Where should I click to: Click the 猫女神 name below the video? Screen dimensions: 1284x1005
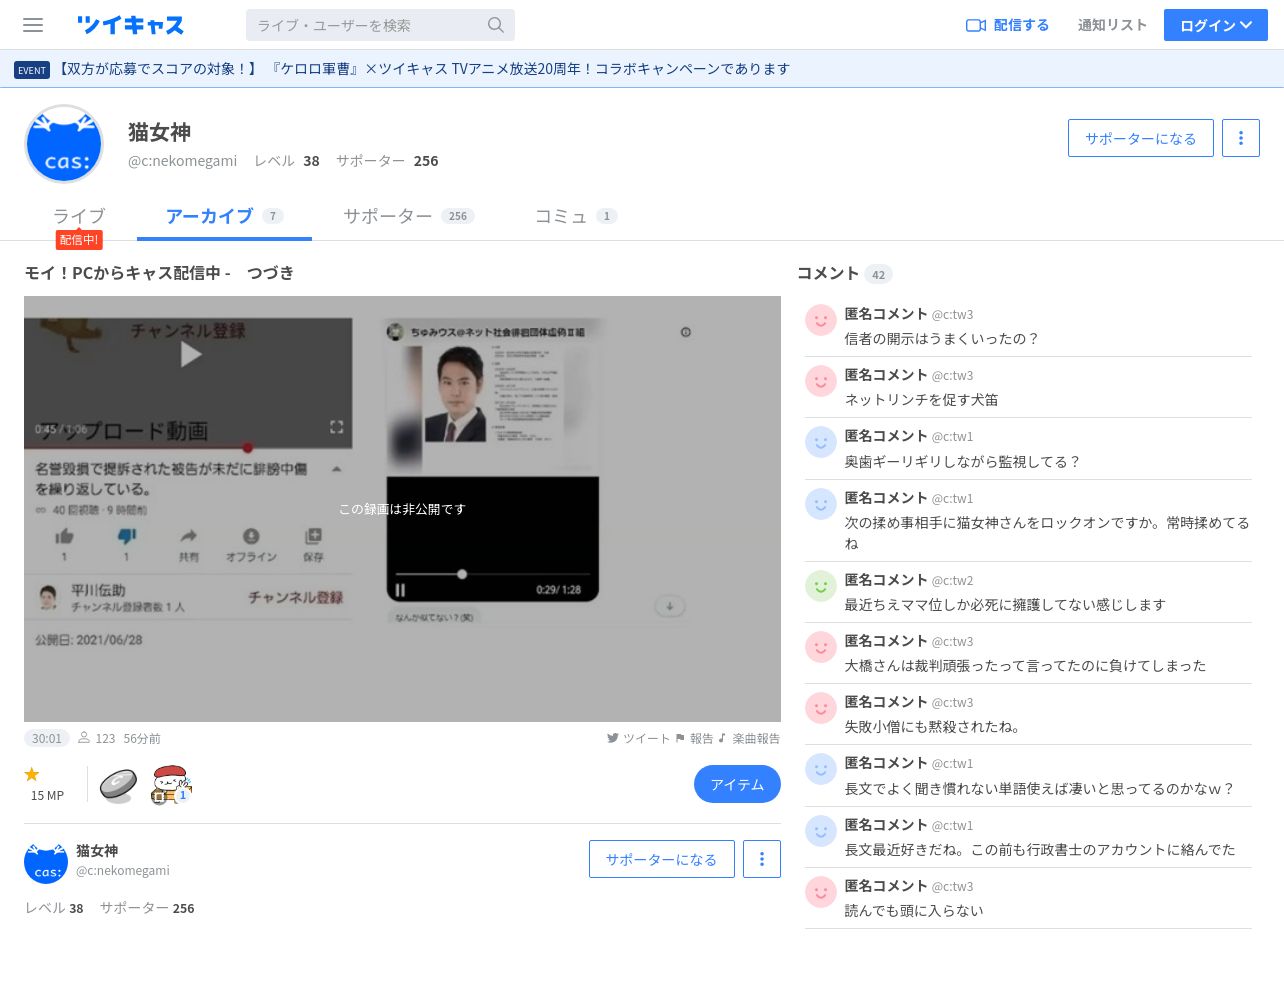pyautogui.click(x=97, y=851)
